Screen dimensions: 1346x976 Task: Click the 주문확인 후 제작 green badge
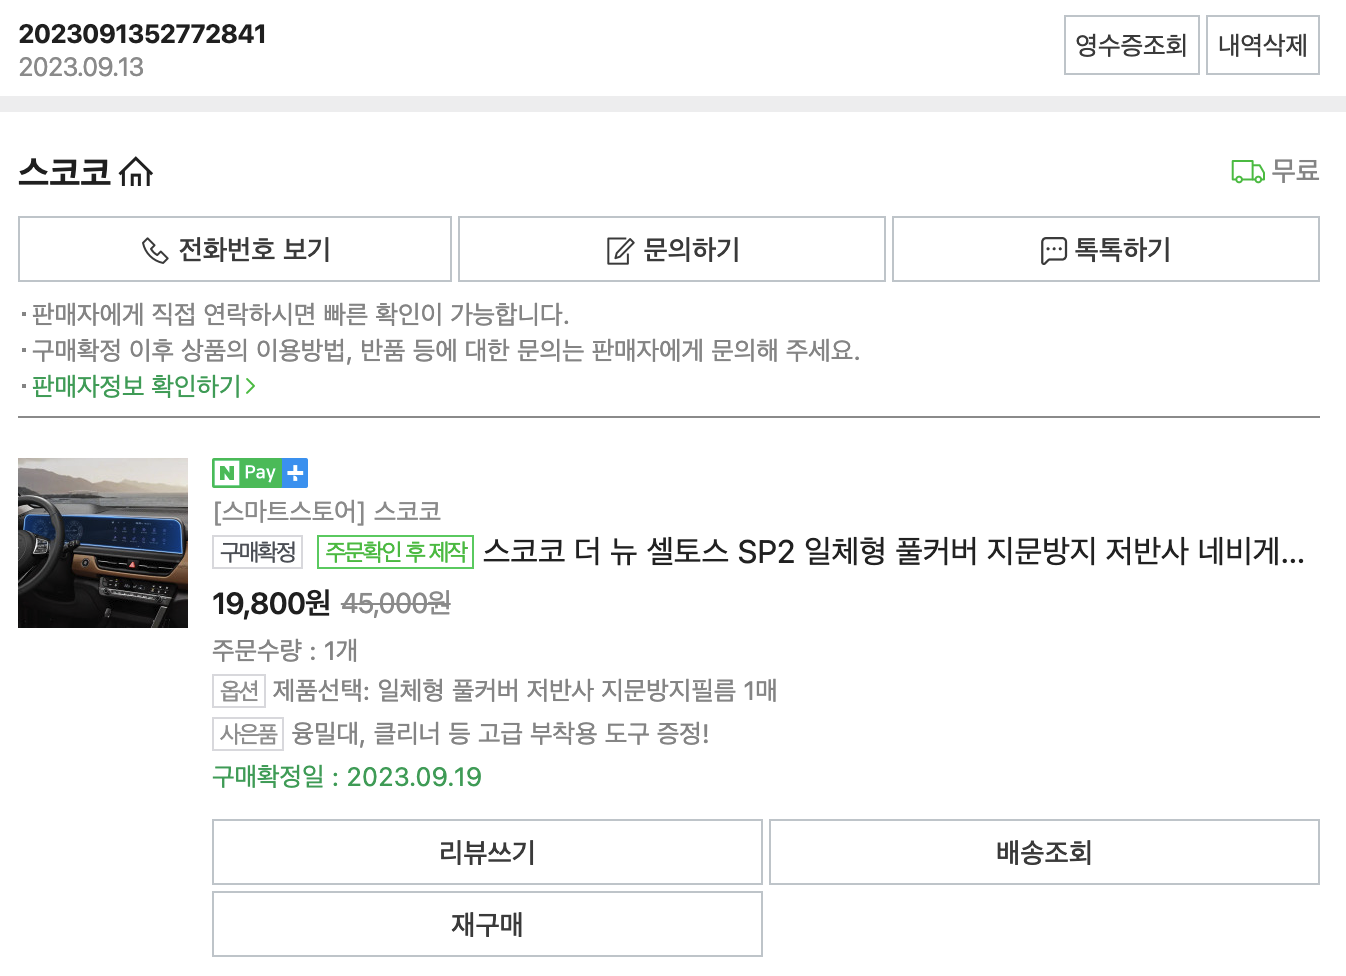395,551
